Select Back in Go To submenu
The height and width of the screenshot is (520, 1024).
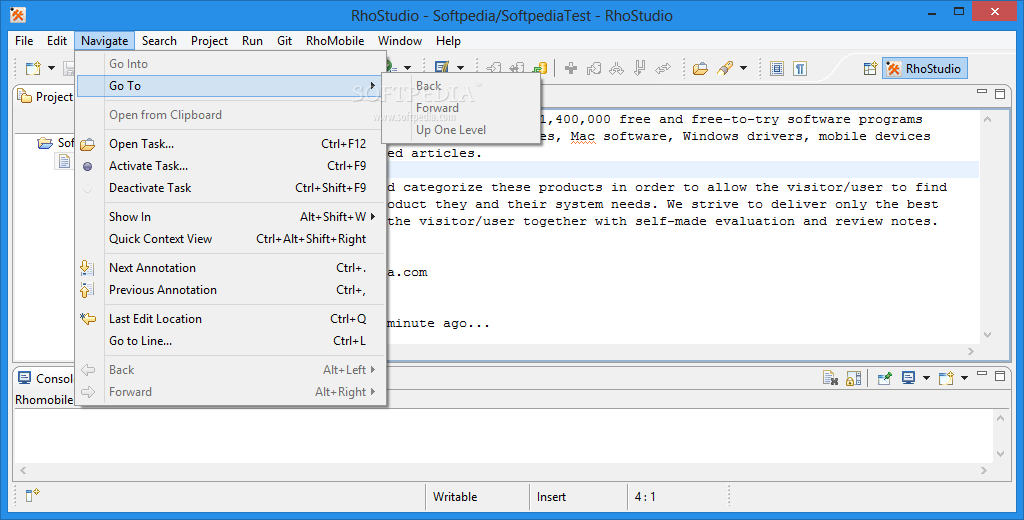pyautogui.click(x=461, y=86)
